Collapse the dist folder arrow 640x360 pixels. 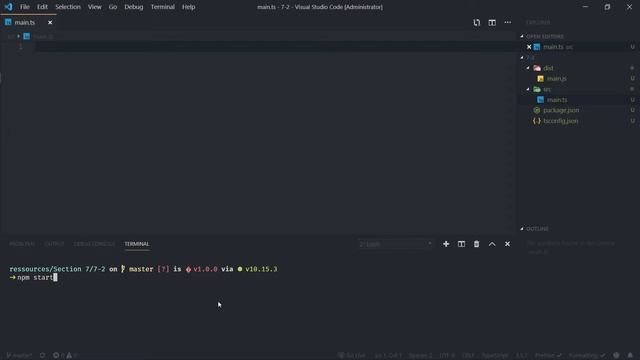pyautogui.click(x=528, y=68)
